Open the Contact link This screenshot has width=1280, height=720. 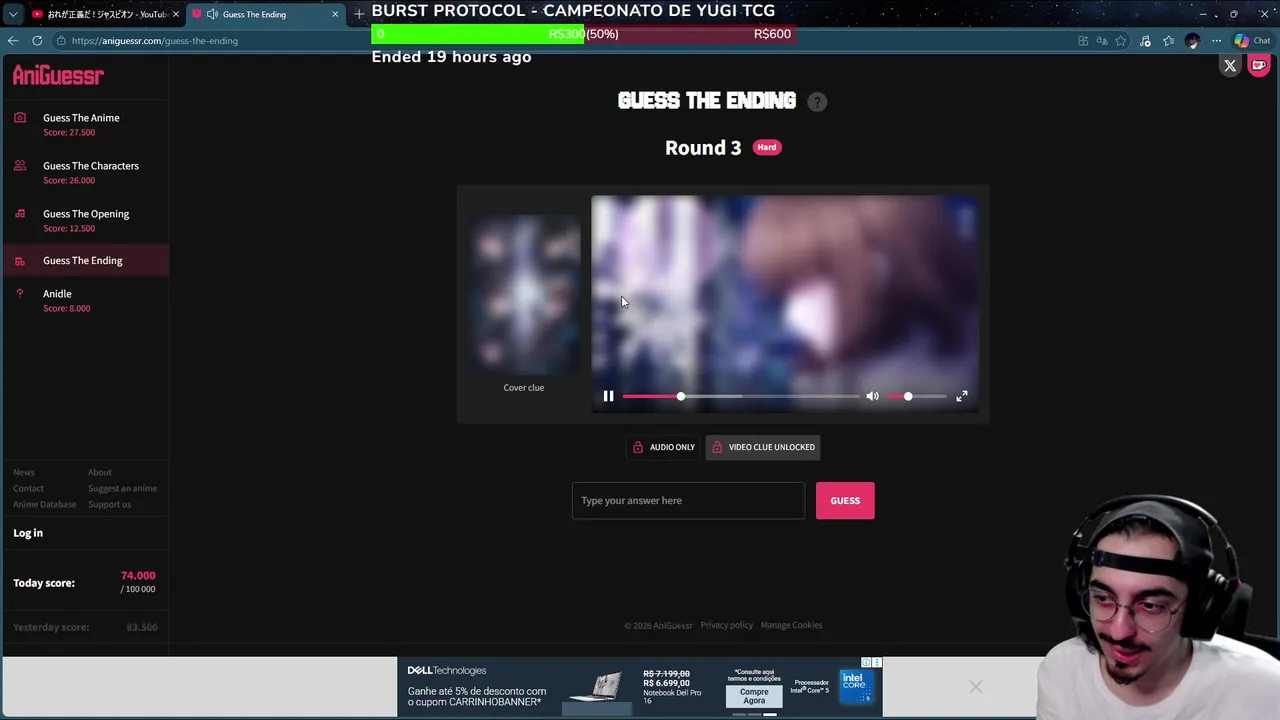28,489
